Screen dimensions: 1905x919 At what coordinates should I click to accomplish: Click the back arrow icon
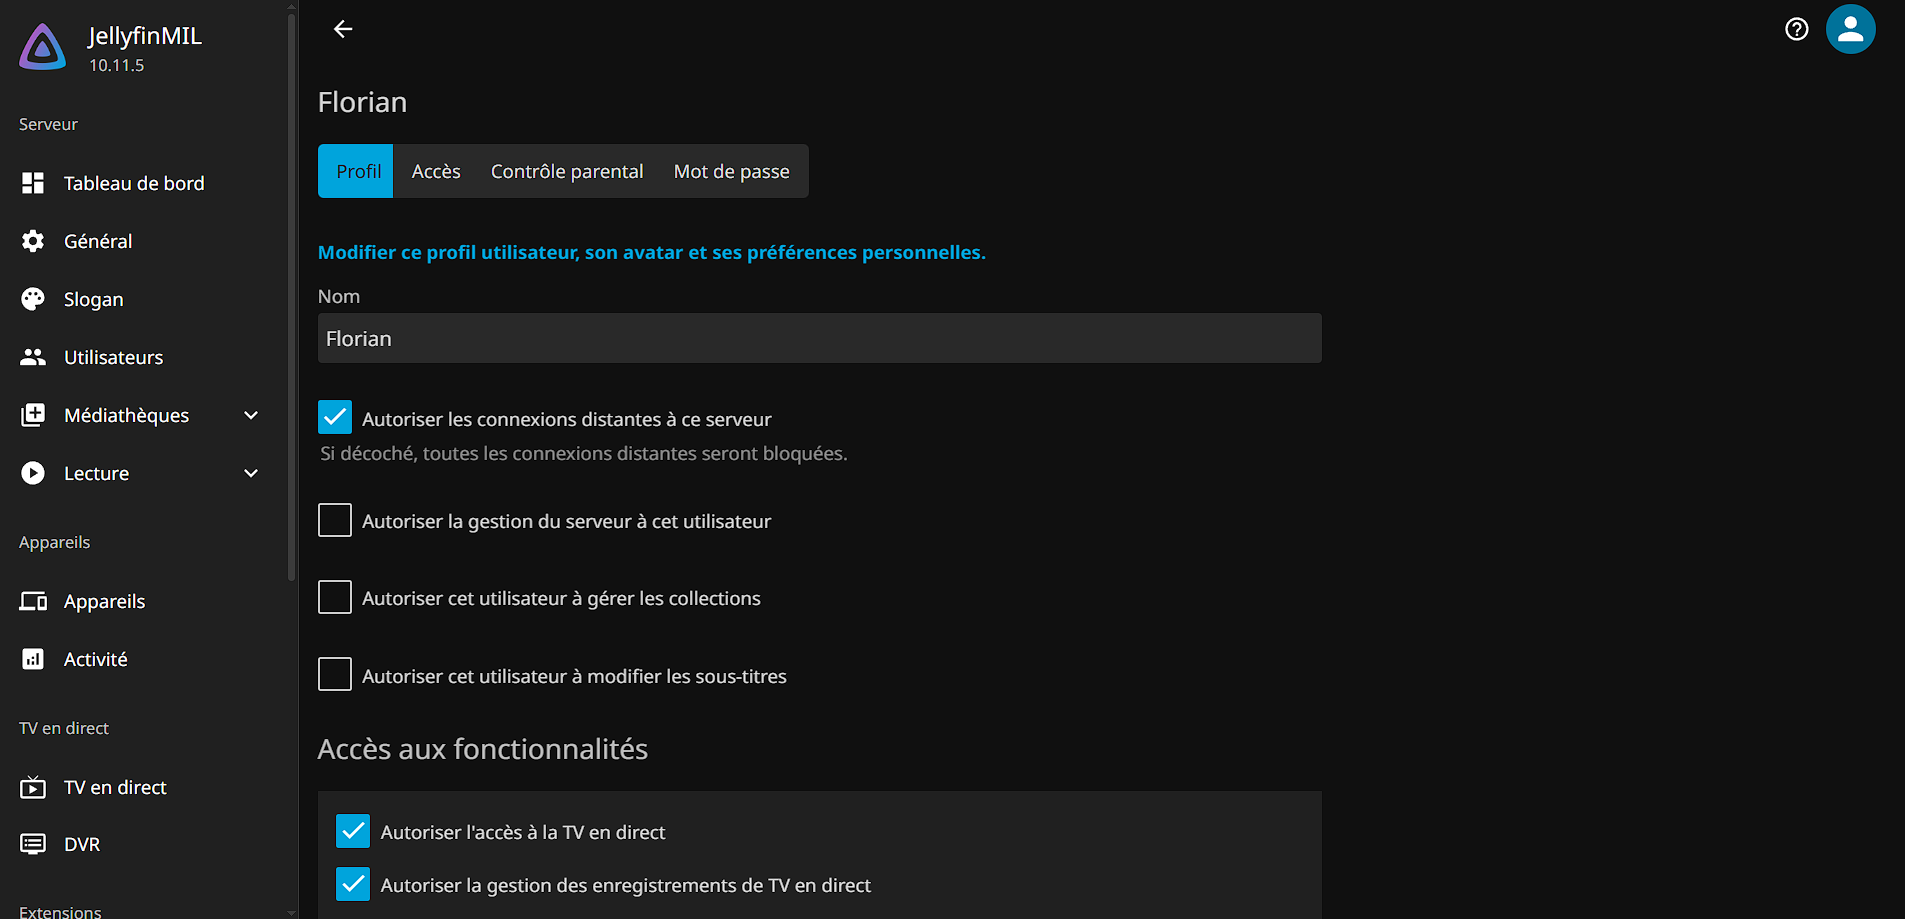pos(343,29)
